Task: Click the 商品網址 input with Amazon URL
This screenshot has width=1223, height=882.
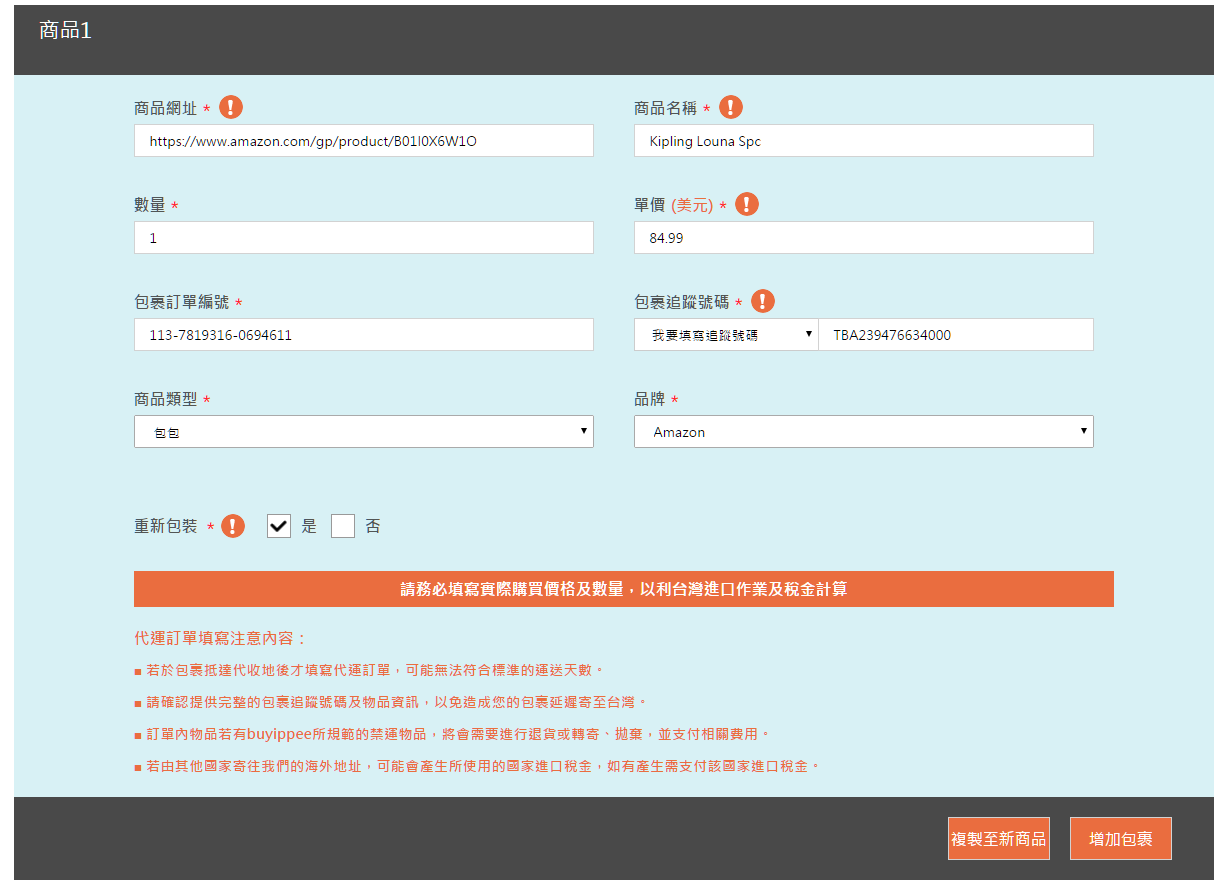Action: [364, 140]
